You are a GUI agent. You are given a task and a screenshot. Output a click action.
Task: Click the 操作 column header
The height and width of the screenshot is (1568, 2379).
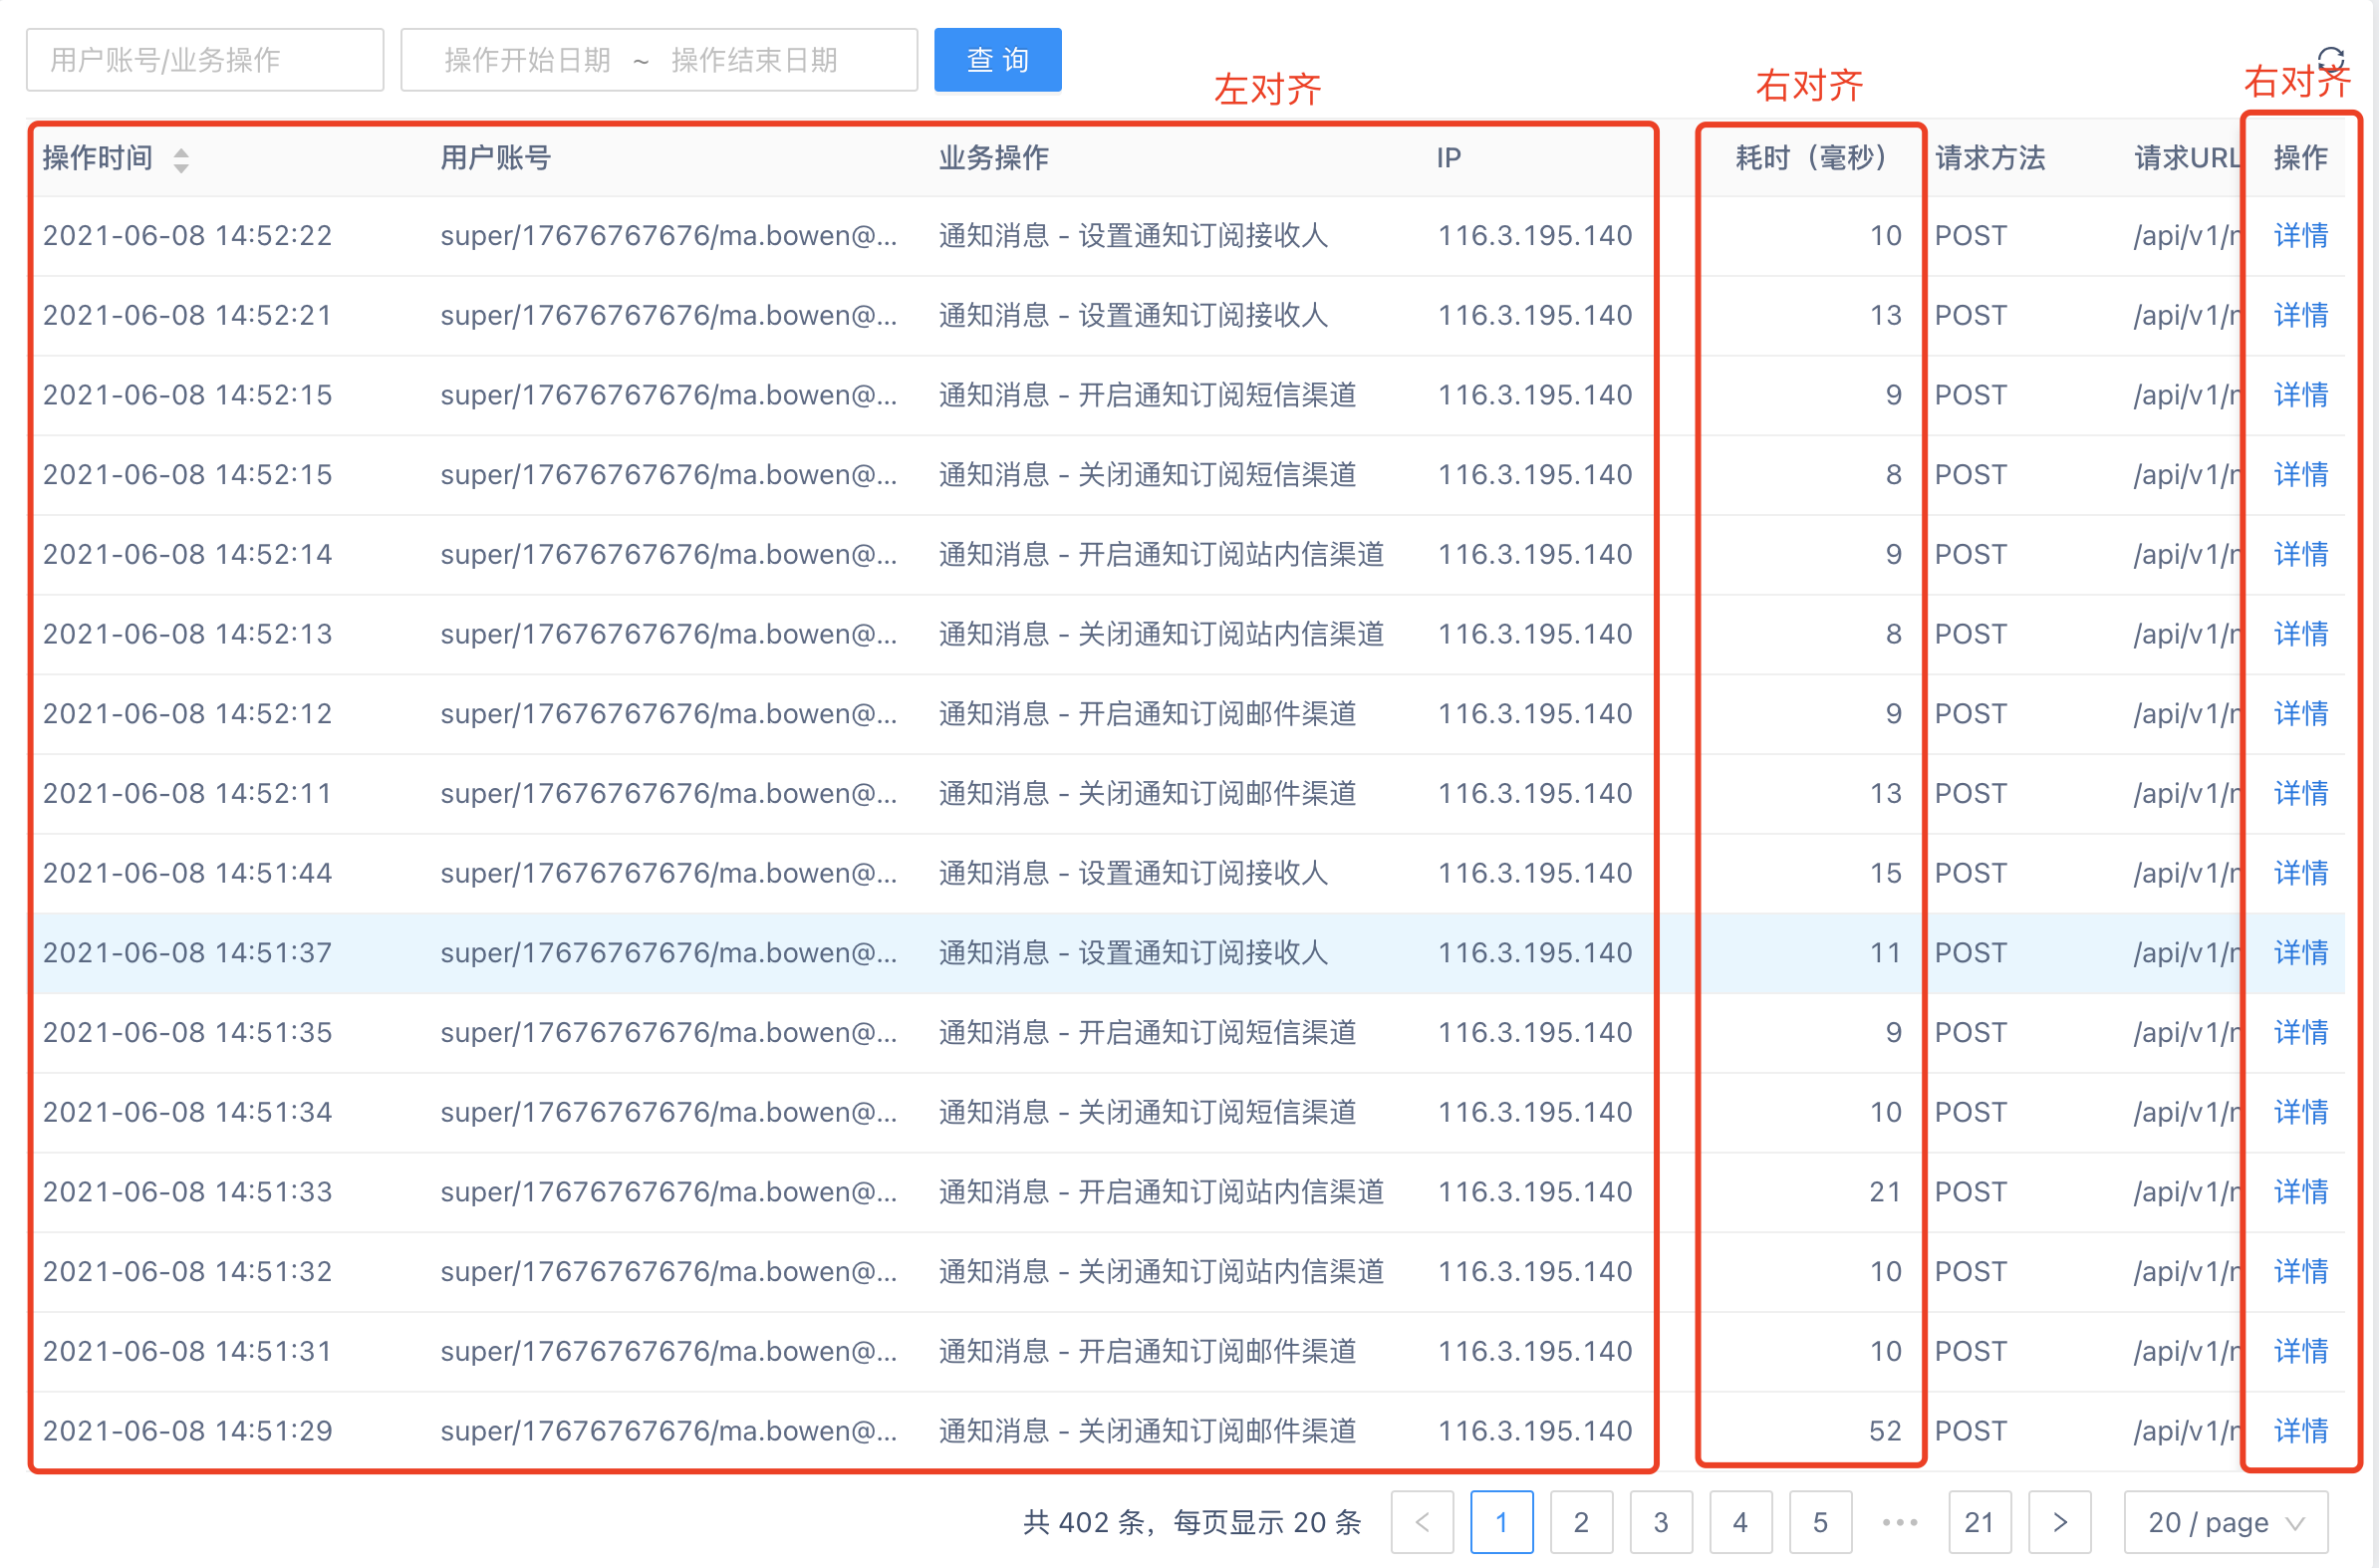[x=2300, y=158]
